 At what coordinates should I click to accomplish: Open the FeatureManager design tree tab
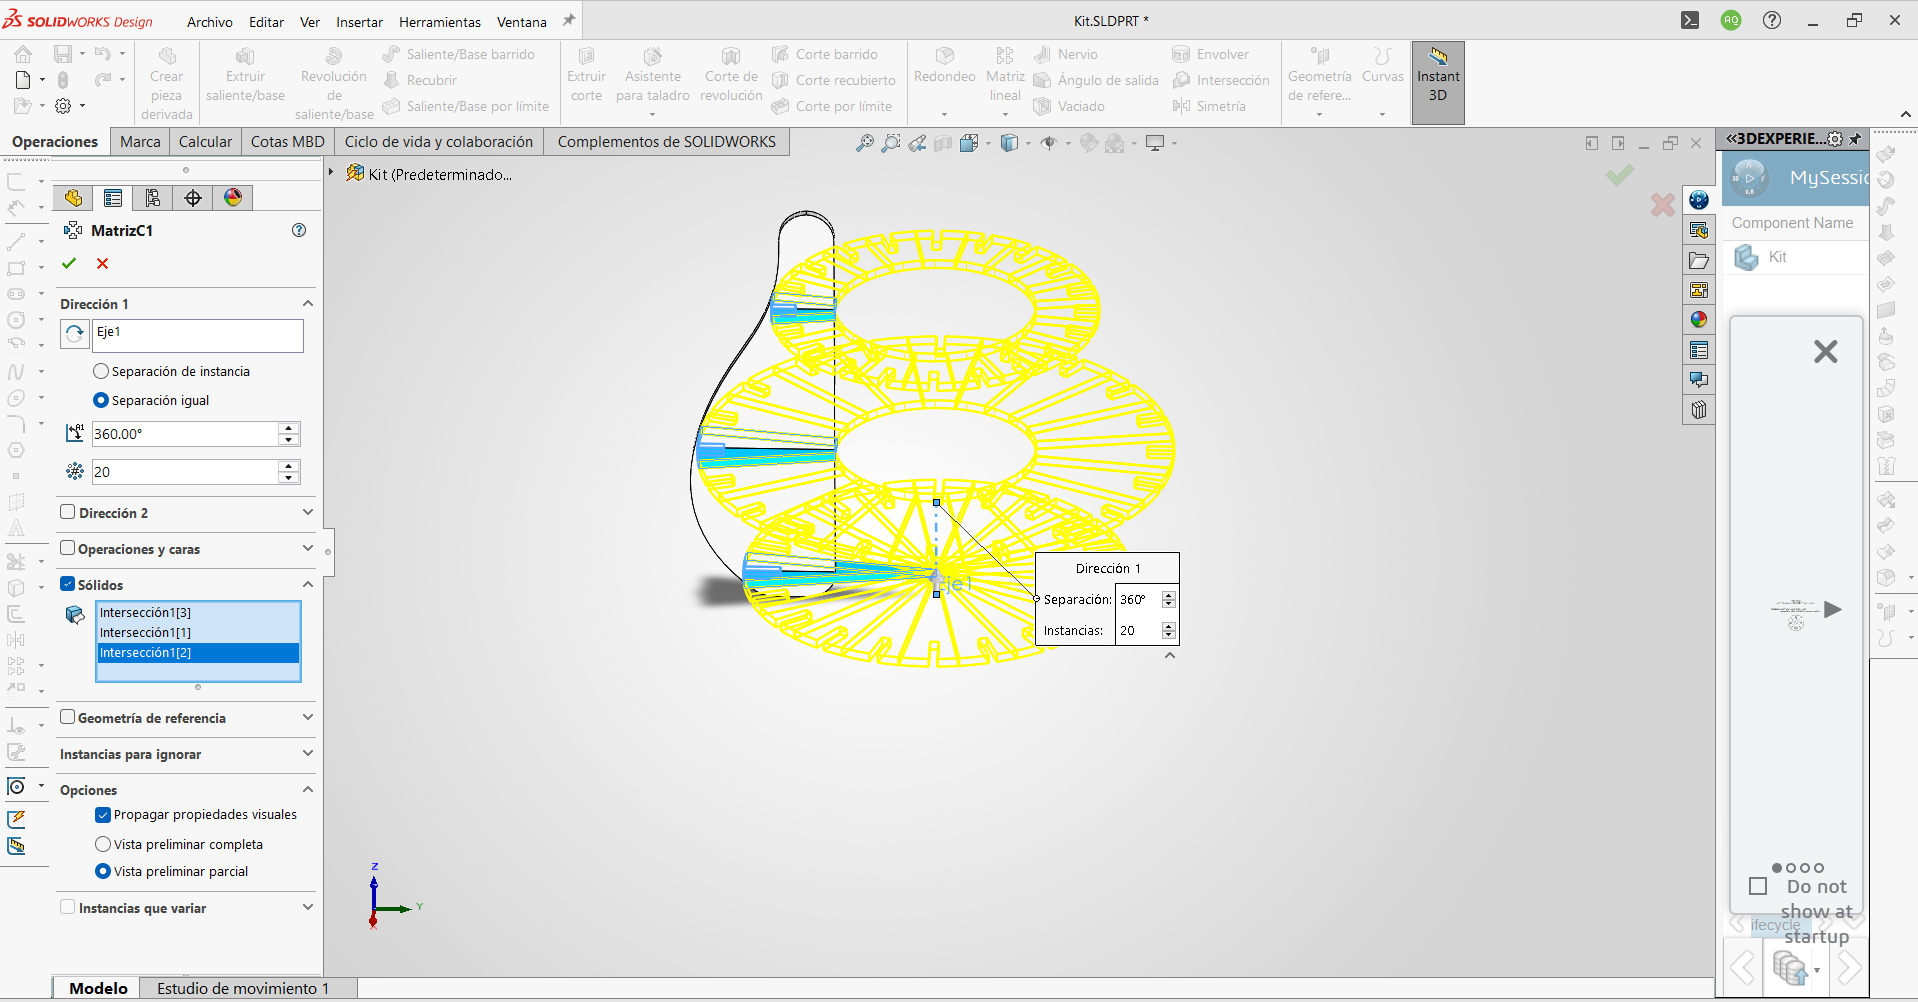point(73,198)
